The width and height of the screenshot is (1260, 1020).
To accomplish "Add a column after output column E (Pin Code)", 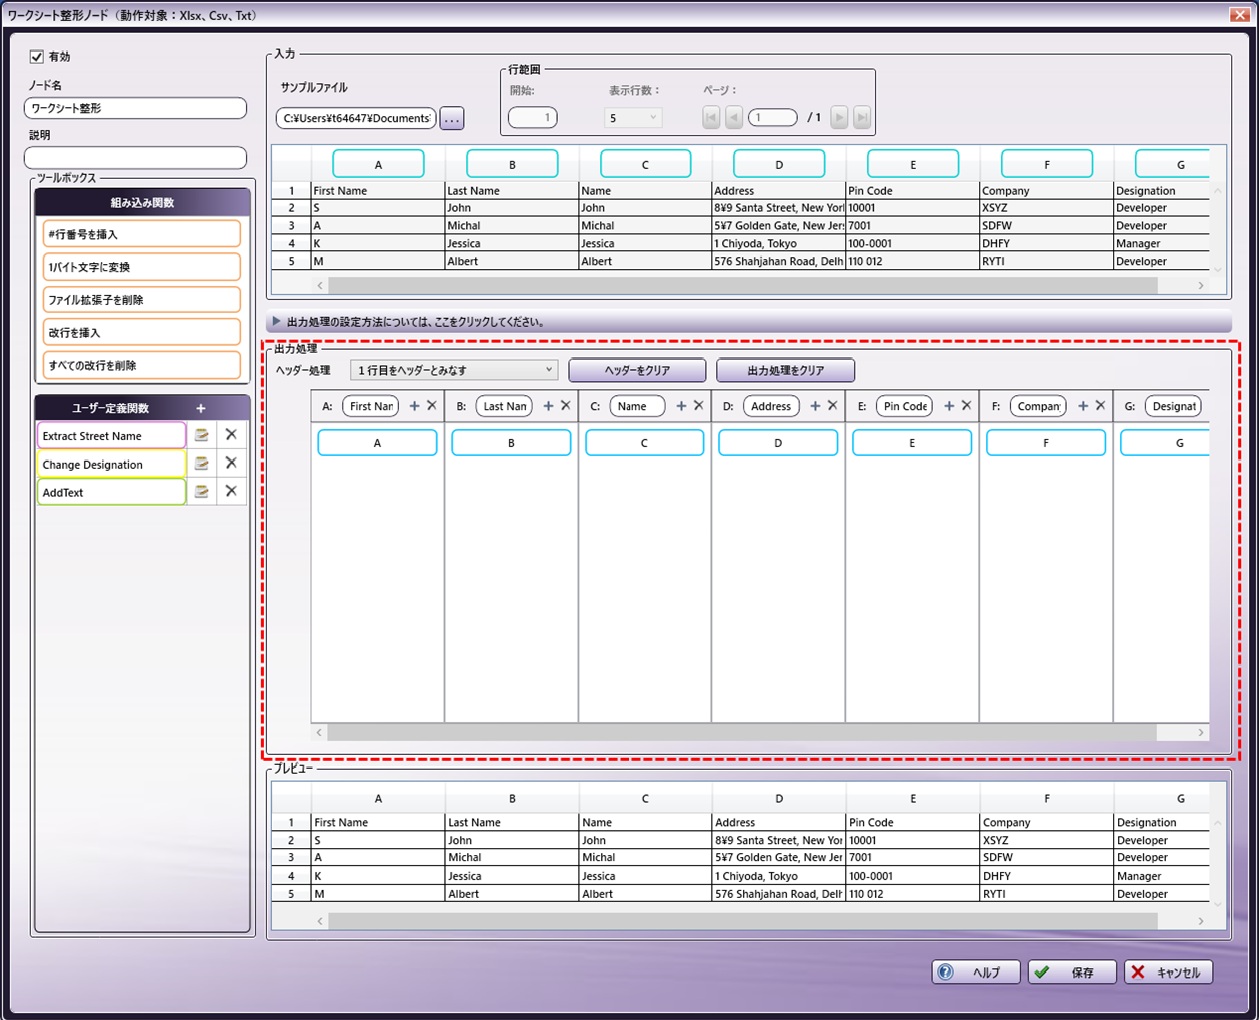I will [x=949, y=406].
